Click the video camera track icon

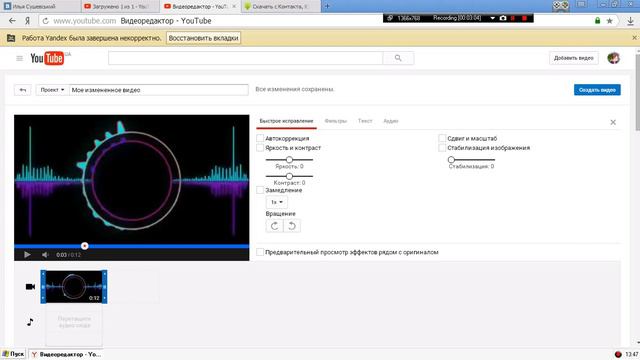coord(30,287)
